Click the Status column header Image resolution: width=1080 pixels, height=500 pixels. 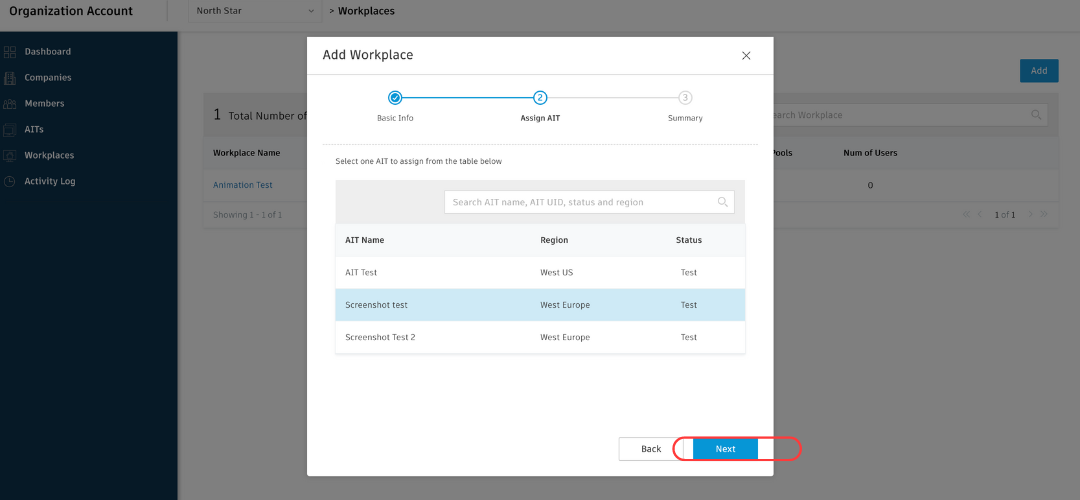689,240
